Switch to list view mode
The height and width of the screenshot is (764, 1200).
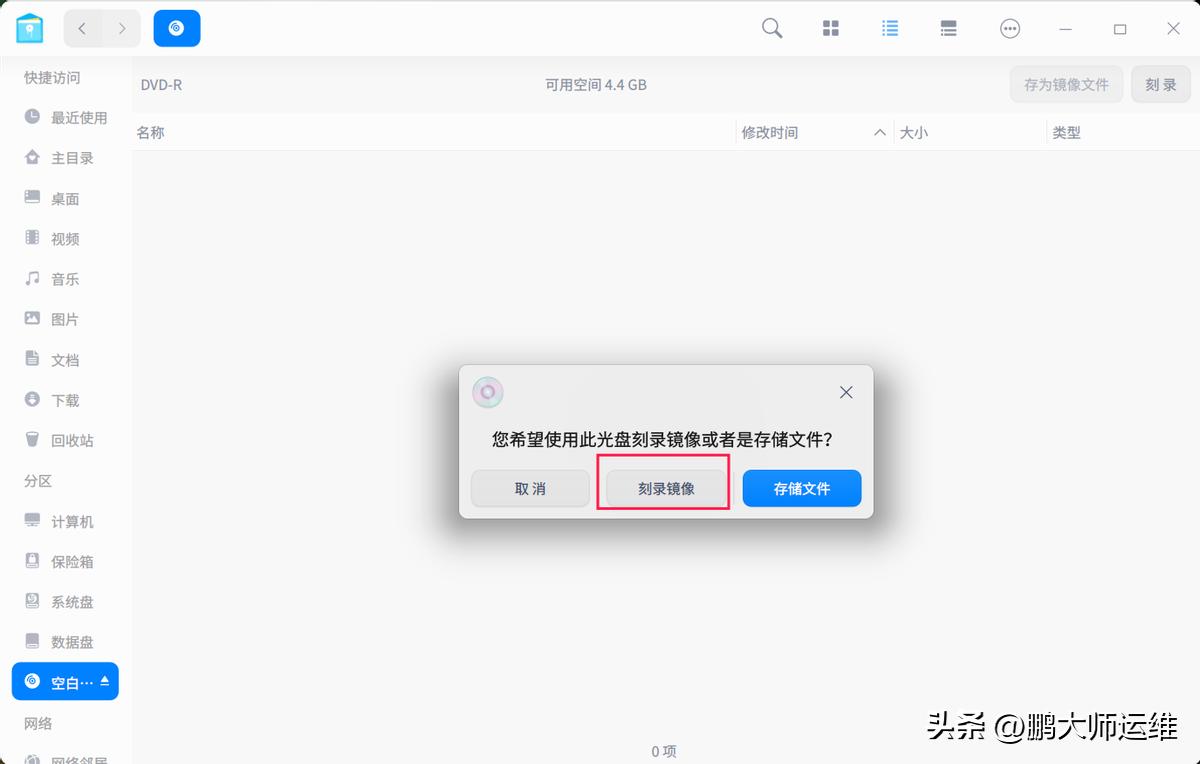tap(889, 28)
